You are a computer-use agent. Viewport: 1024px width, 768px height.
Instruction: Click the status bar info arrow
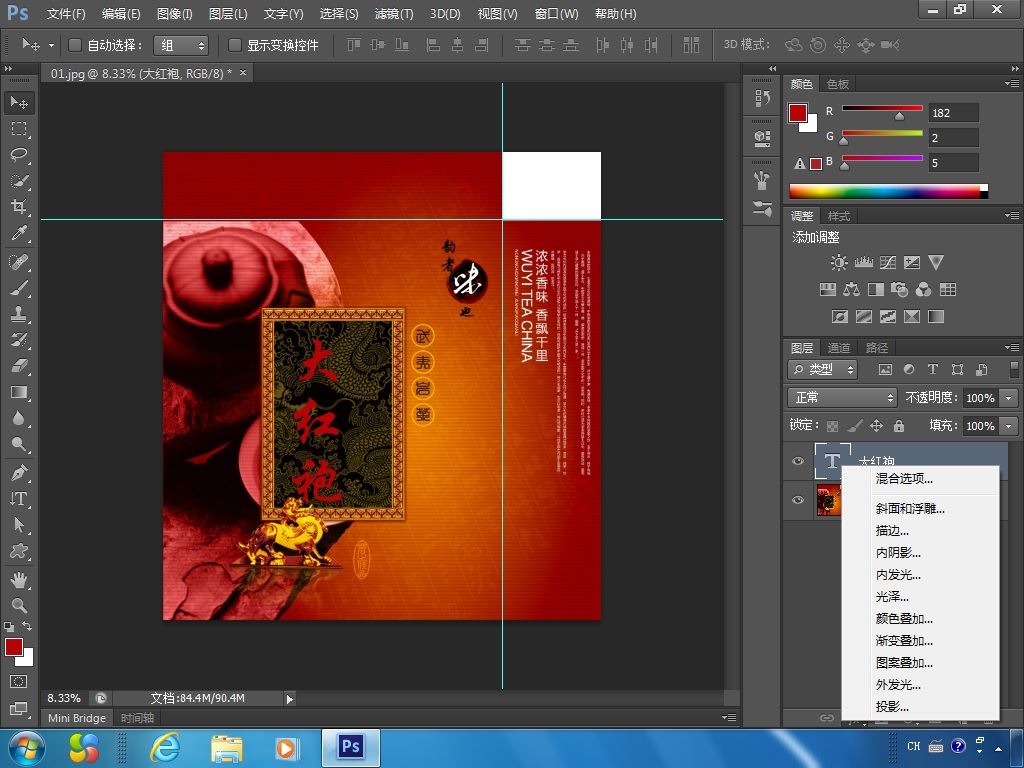289,699
